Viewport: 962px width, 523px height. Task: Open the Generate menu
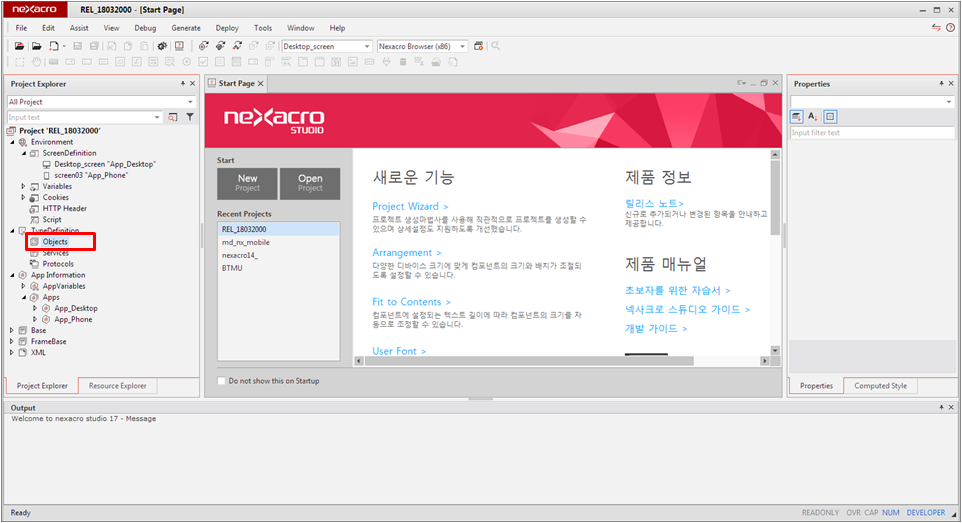186,28
